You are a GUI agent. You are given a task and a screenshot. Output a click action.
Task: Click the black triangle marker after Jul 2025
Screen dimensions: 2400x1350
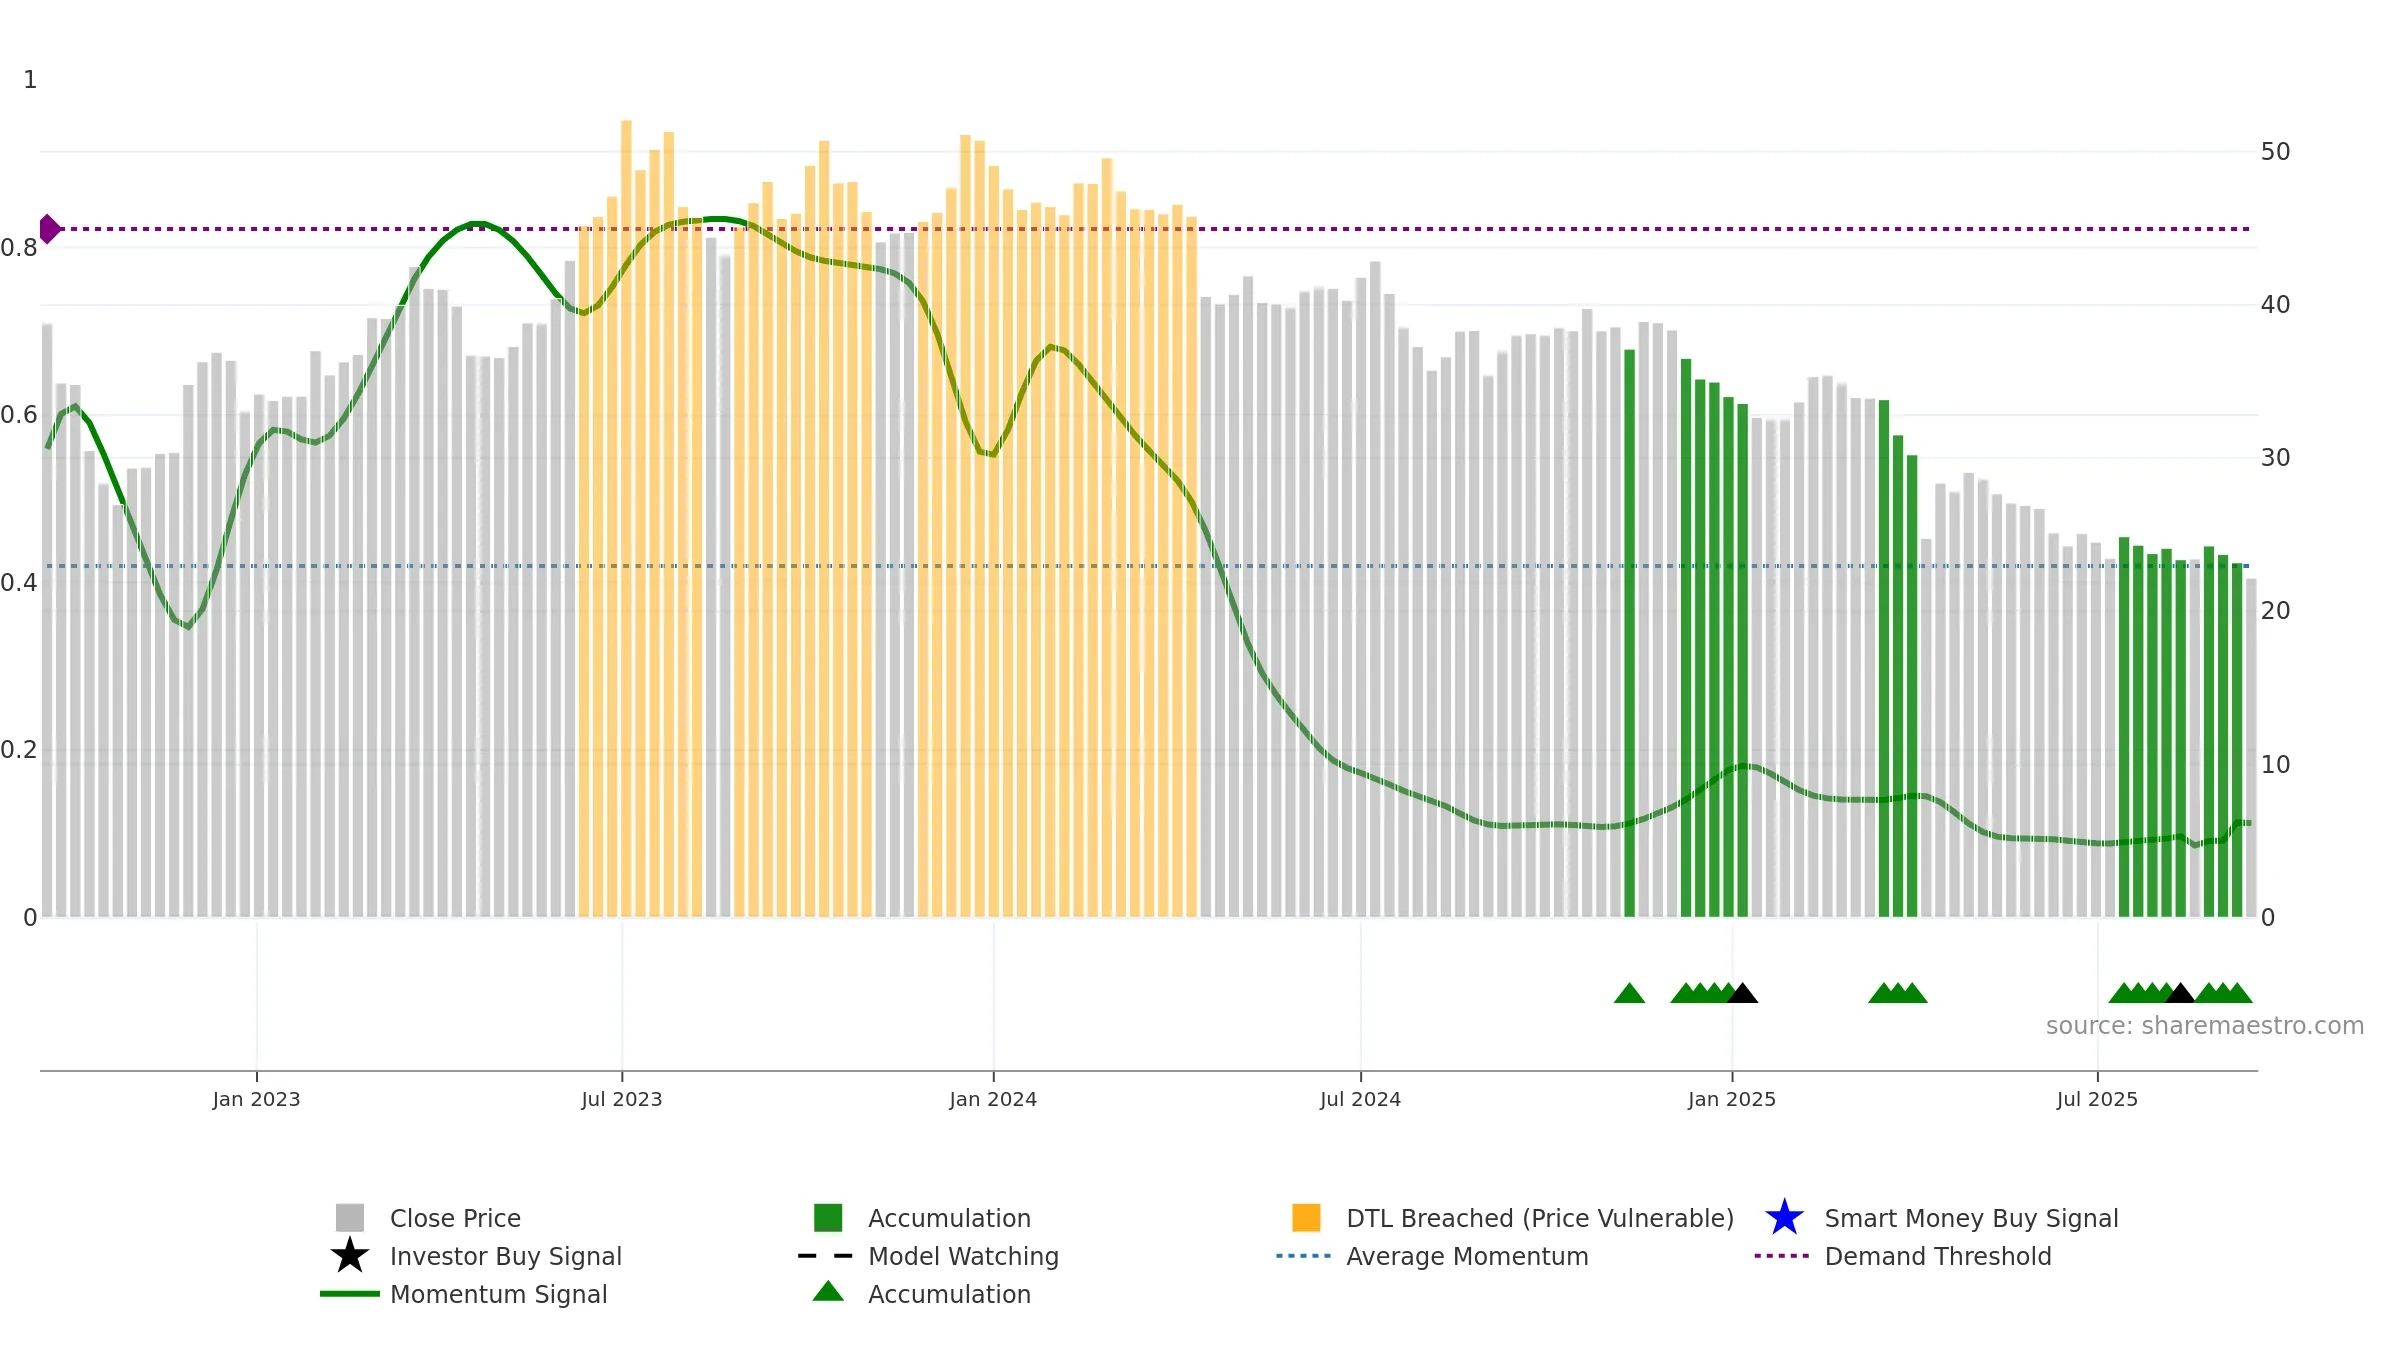[2180, 993]
